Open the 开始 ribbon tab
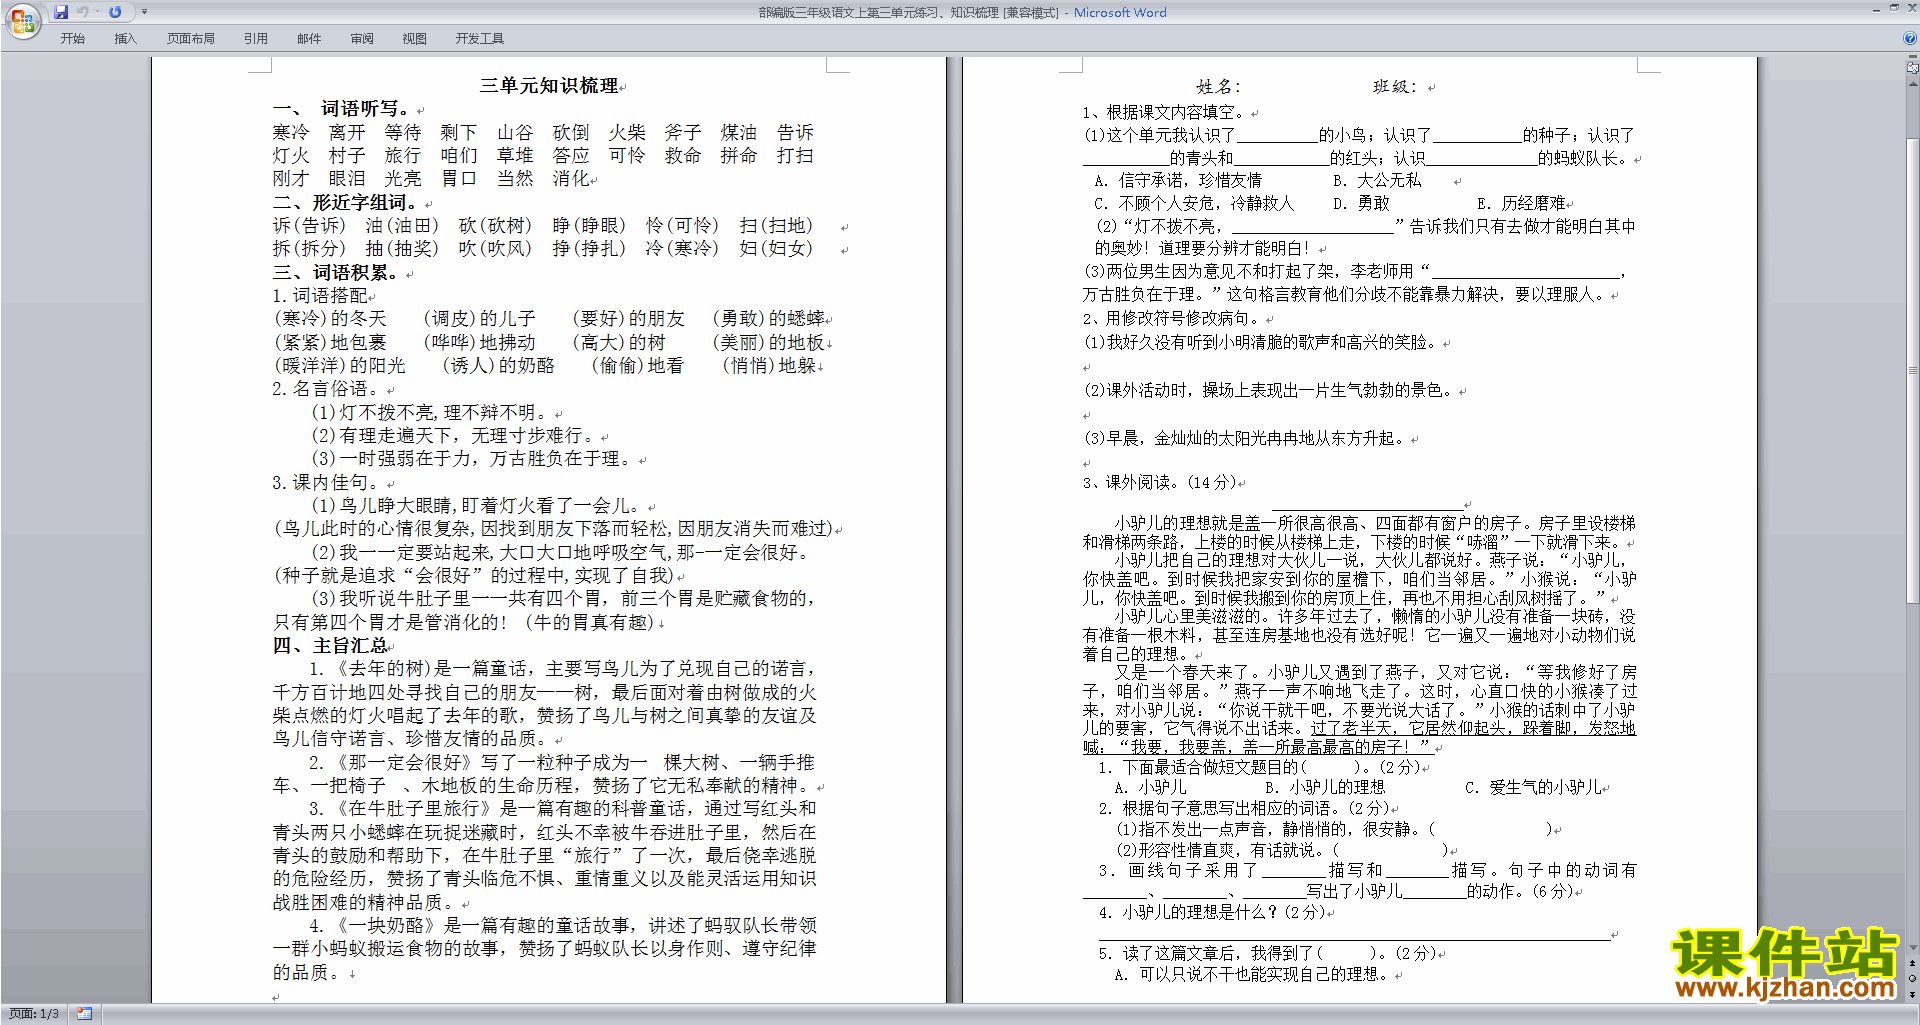 tap(72, 39)
